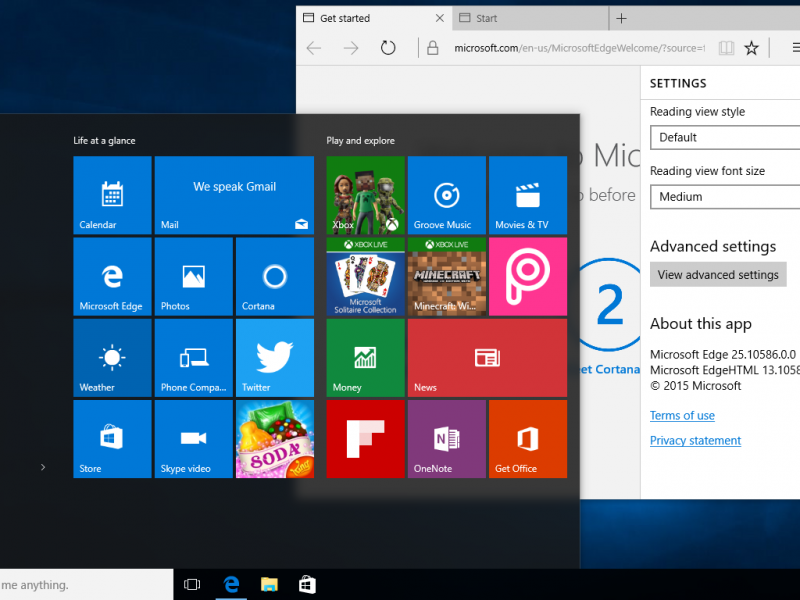800x600 pixels.
Task: Open the Movies & TV tile
Action: pyautogui.click(x=528, y=195)
